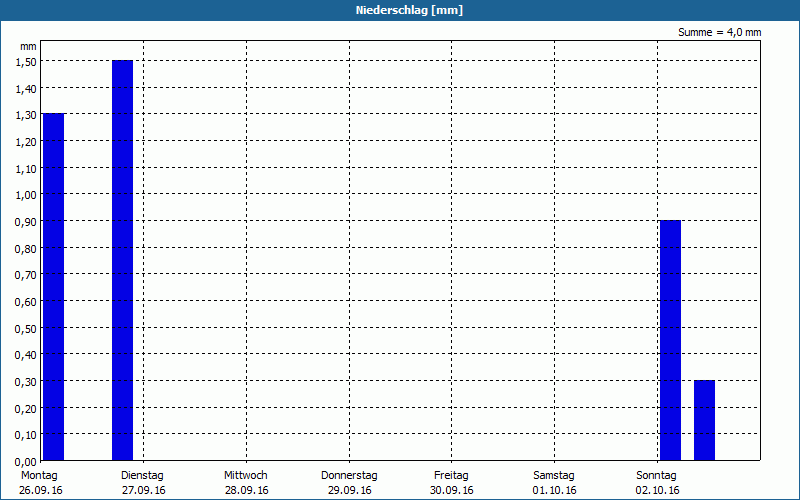Screen dimensions: 800x500
Task: Select the 1,50 mm bar before Dienstag
Action: tap(122, 260)
